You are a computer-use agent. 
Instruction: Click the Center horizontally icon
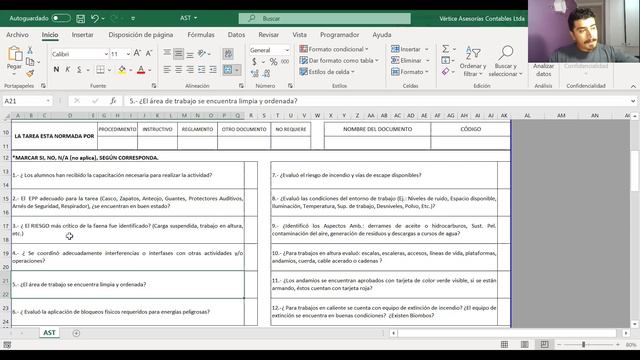pyautogui.click(x=178, y=70)
